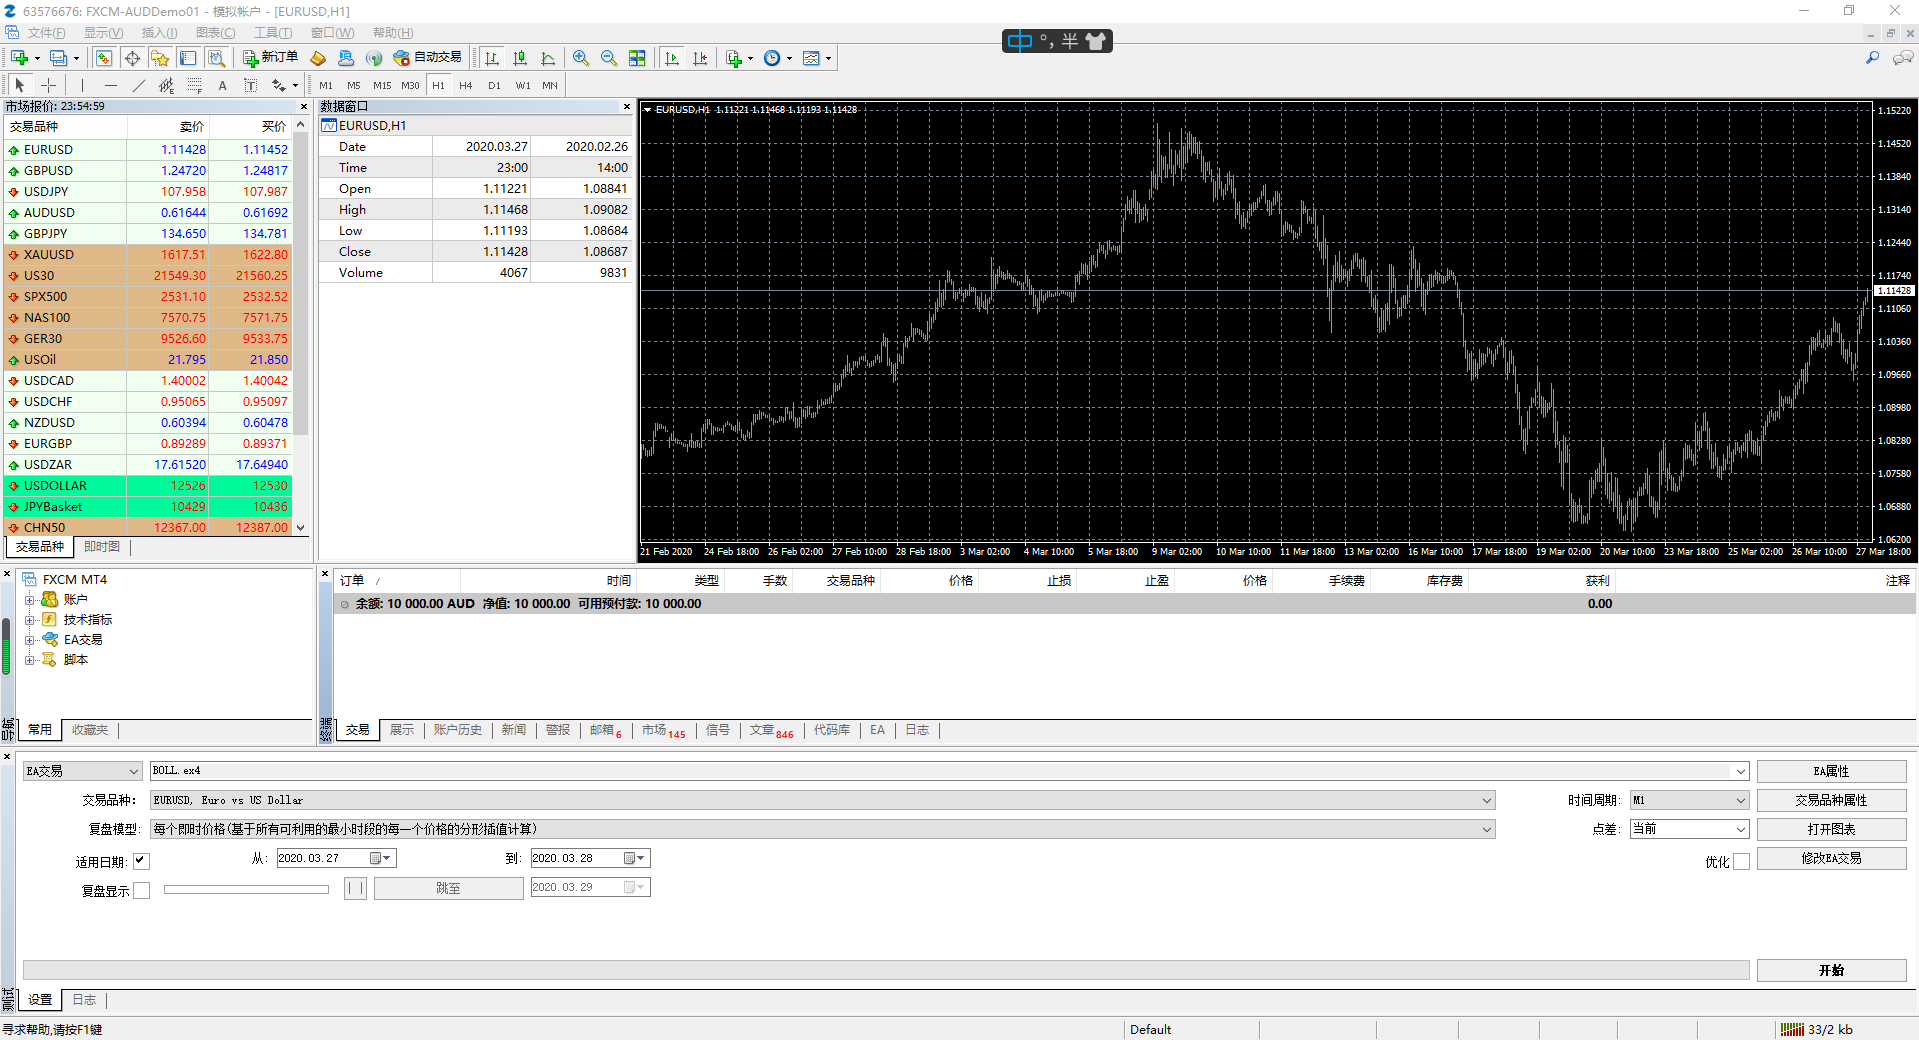Select the draw trendline tool

[x=139, y=85]
